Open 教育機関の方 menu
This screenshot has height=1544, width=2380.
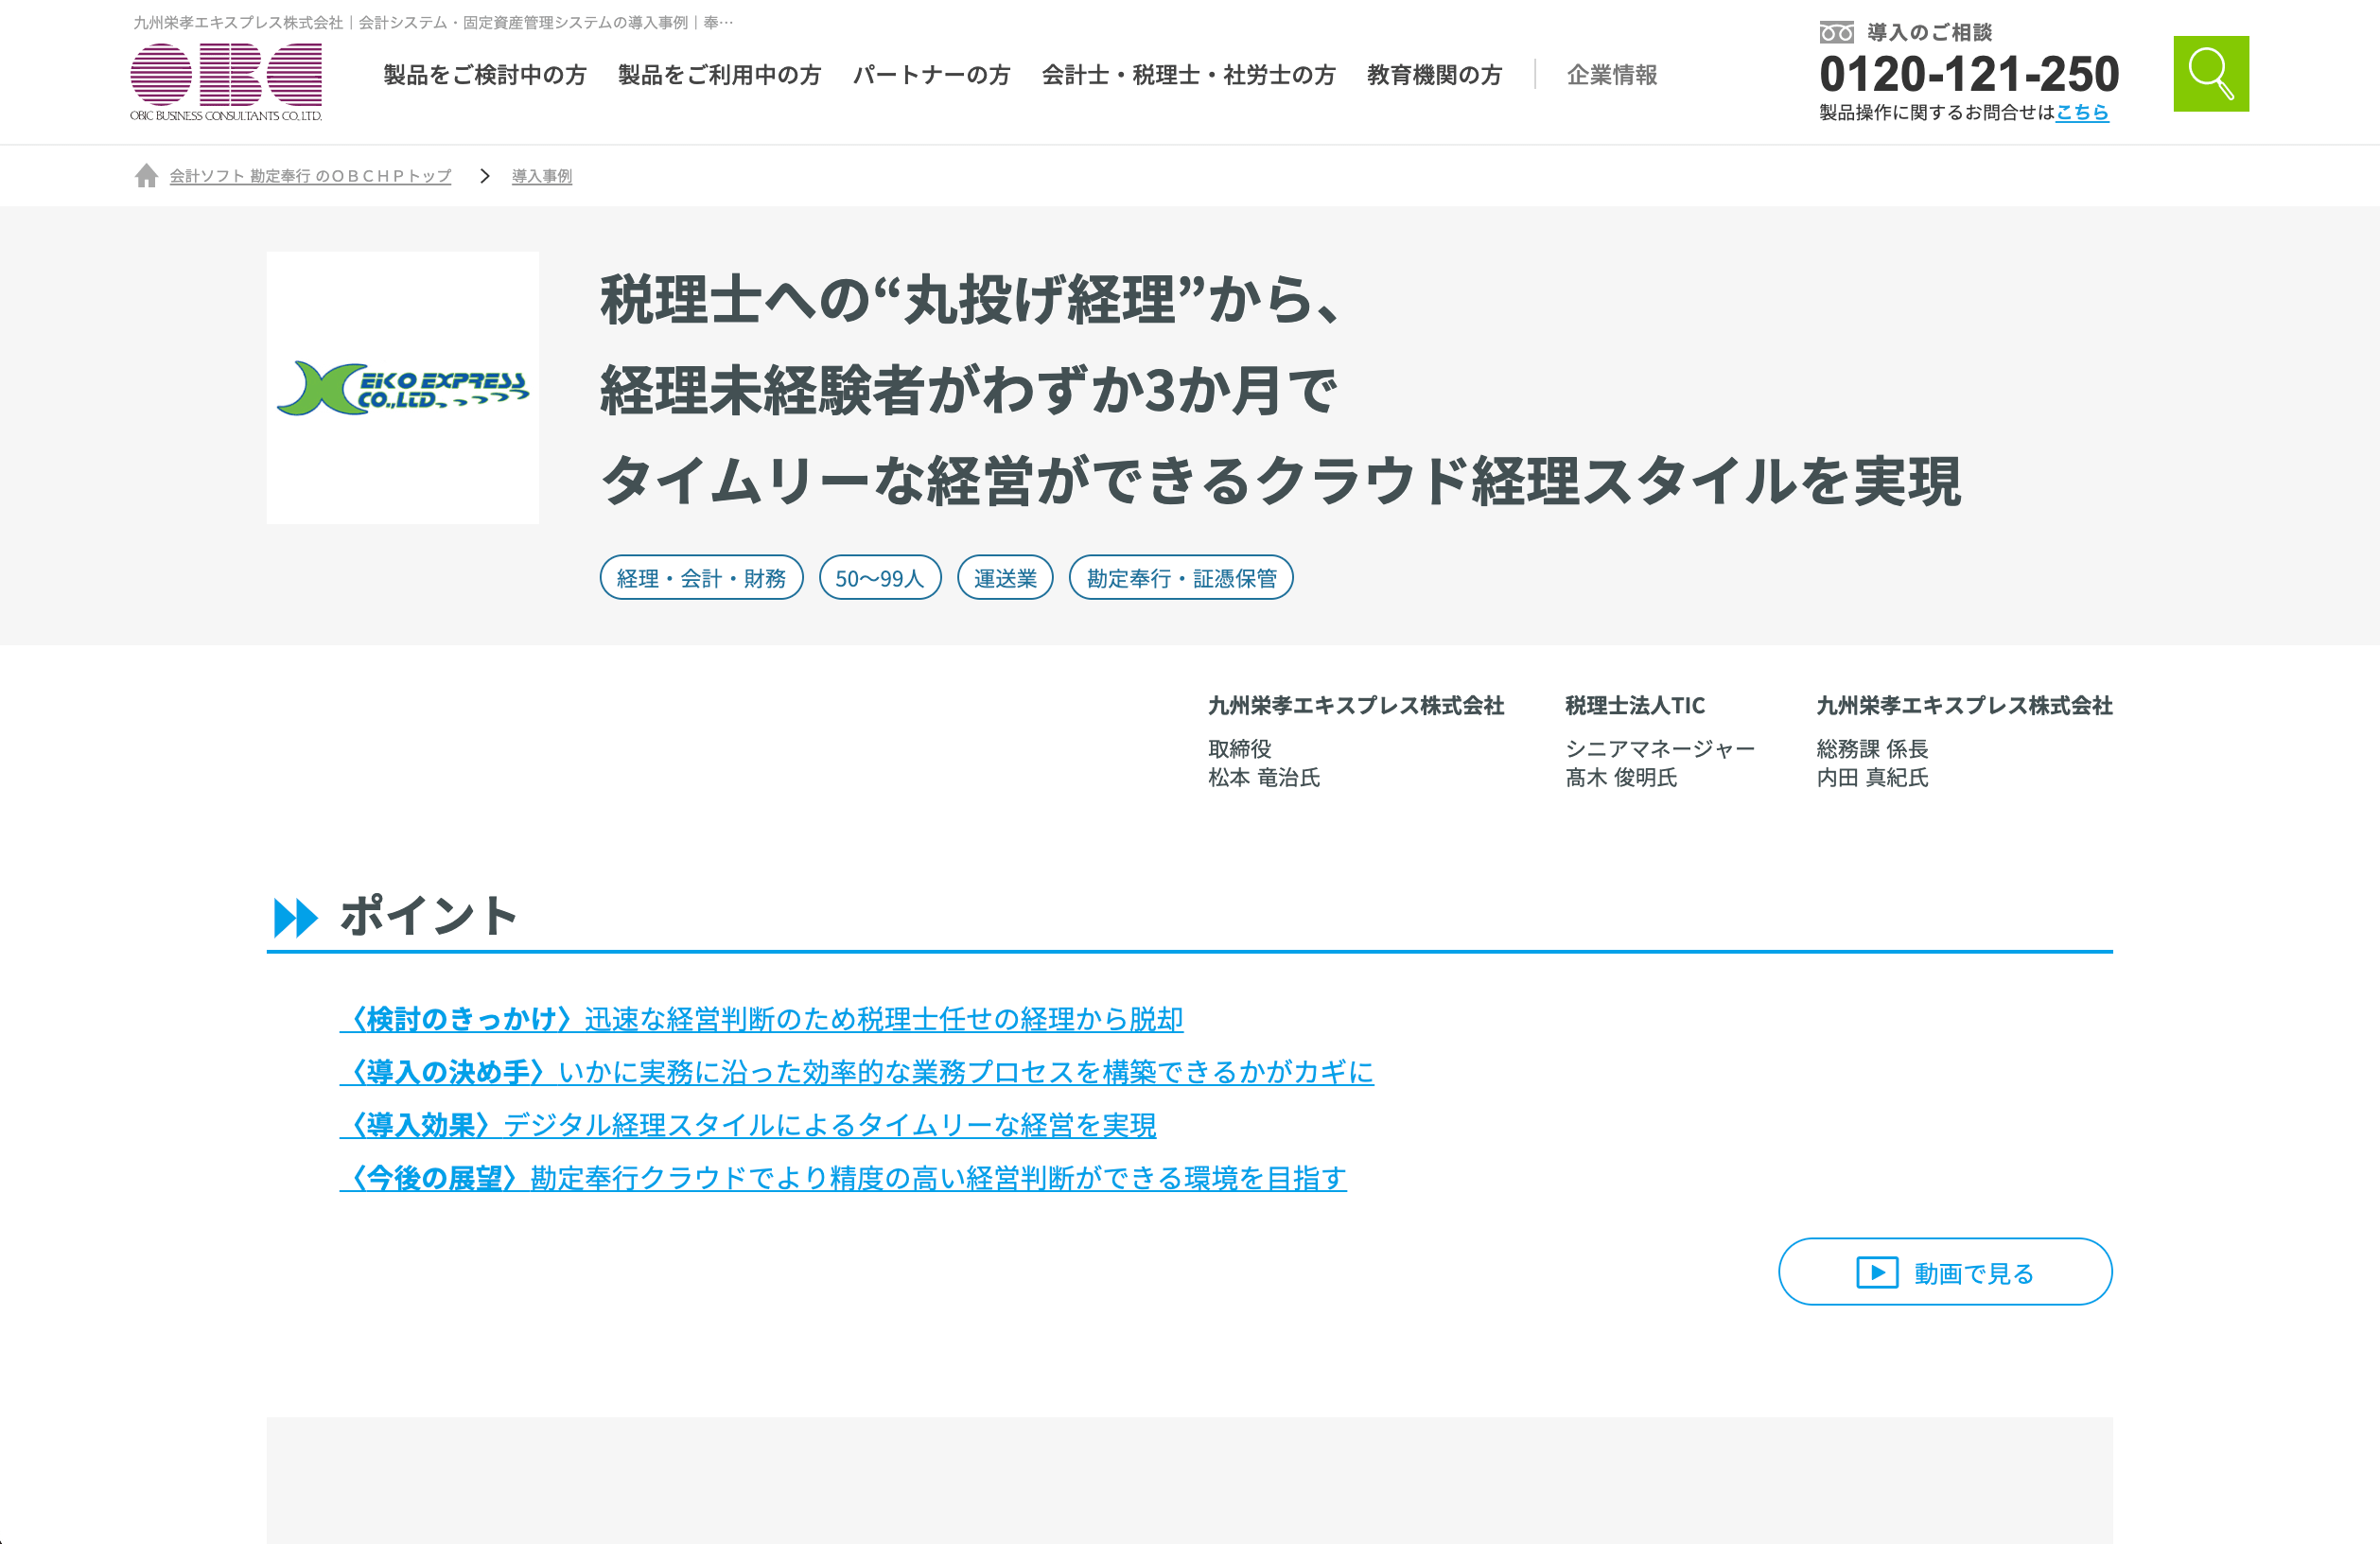coord(1434,75)
